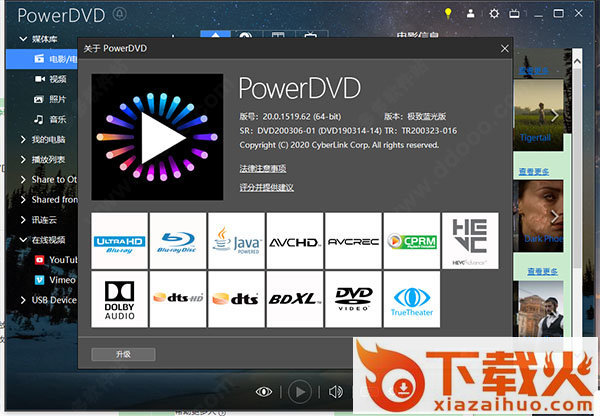This screenshot has width=600, height=416.
Task: Expand the 播放列表 playlists node
Action: coord(23,160)
